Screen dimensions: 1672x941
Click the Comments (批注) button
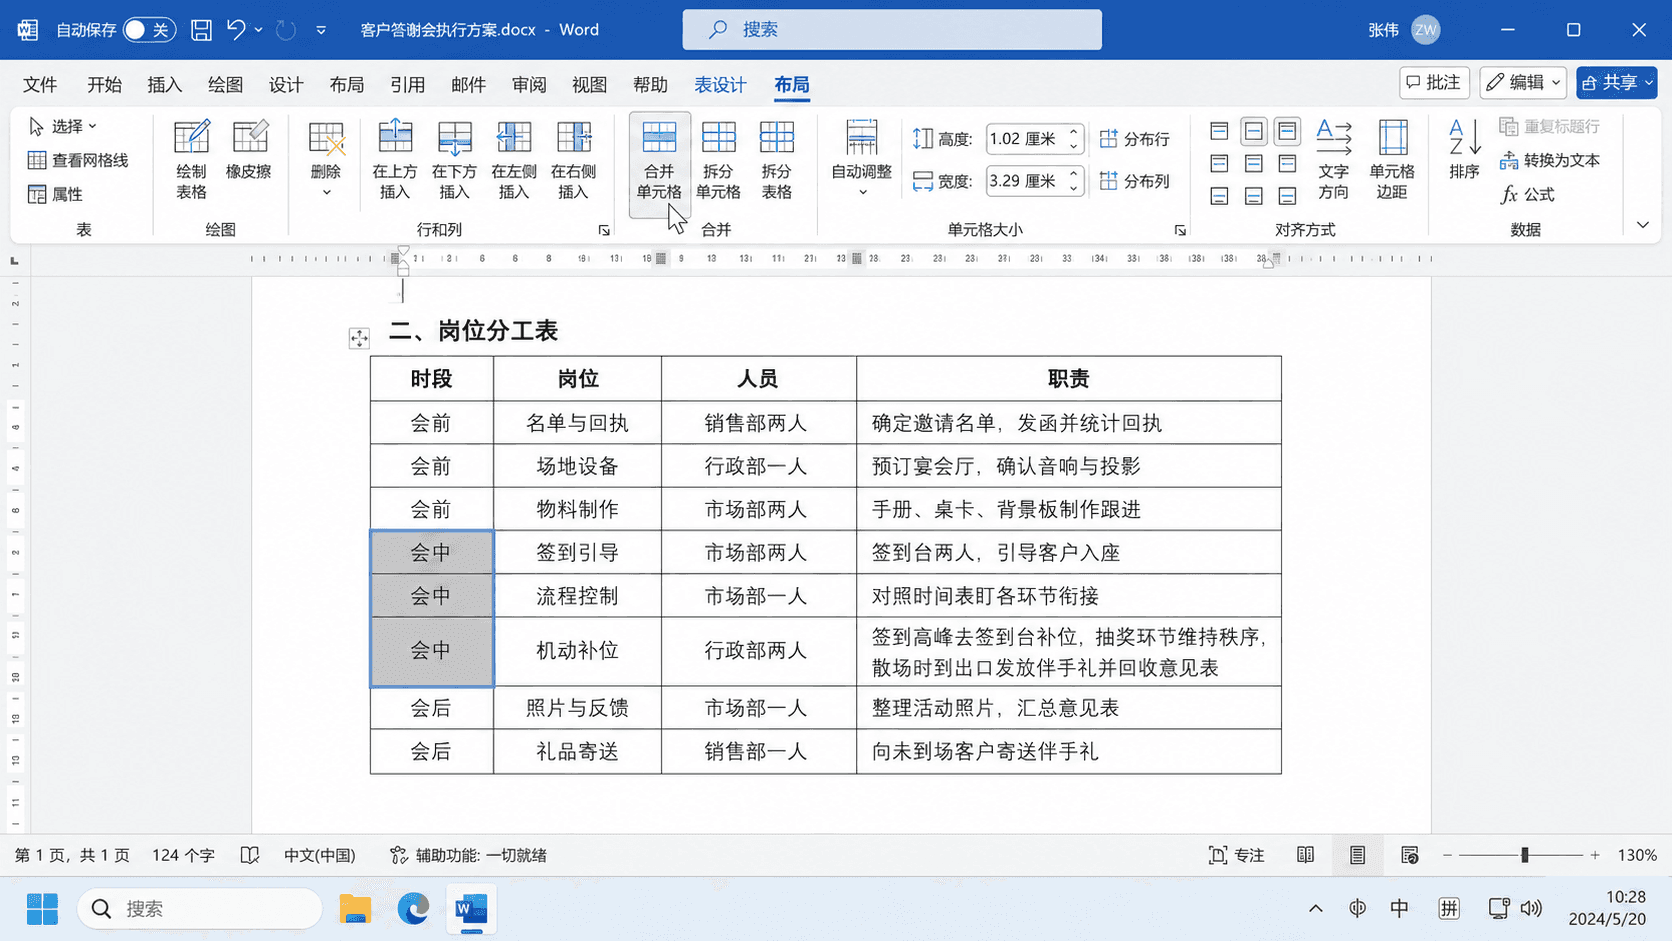tap(1434, 83)
